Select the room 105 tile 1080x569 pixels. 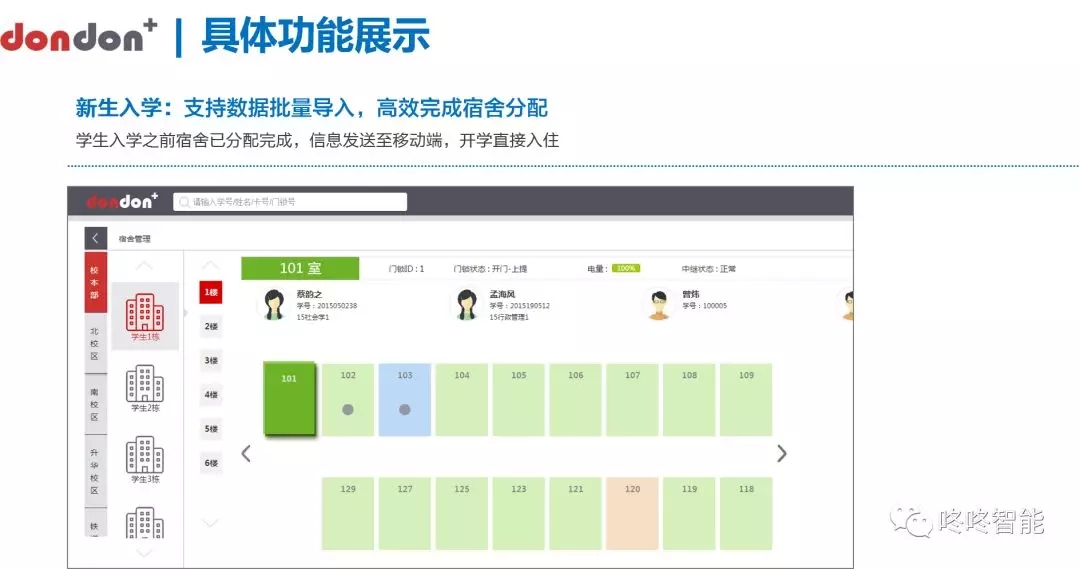[519, 400]
